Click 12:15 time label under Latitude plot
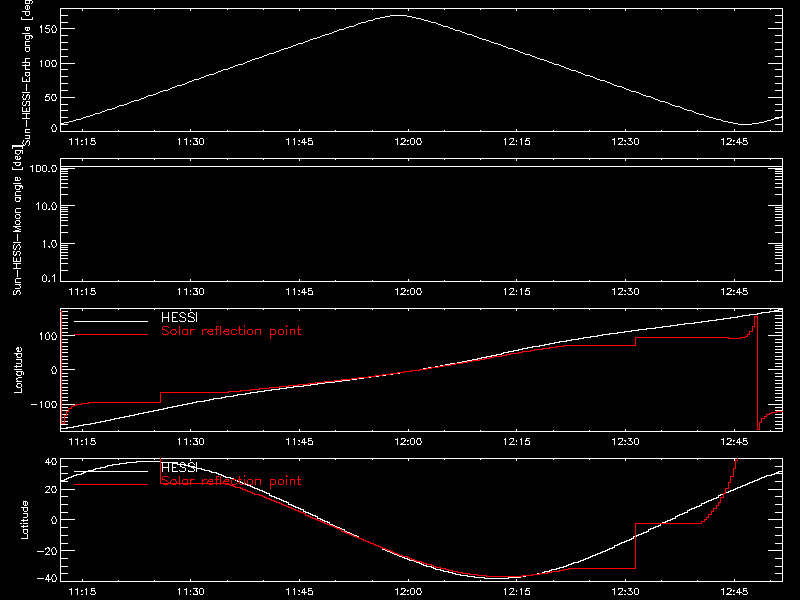The height and width of the screenshot is (600, 800). (x=517, y=591)
